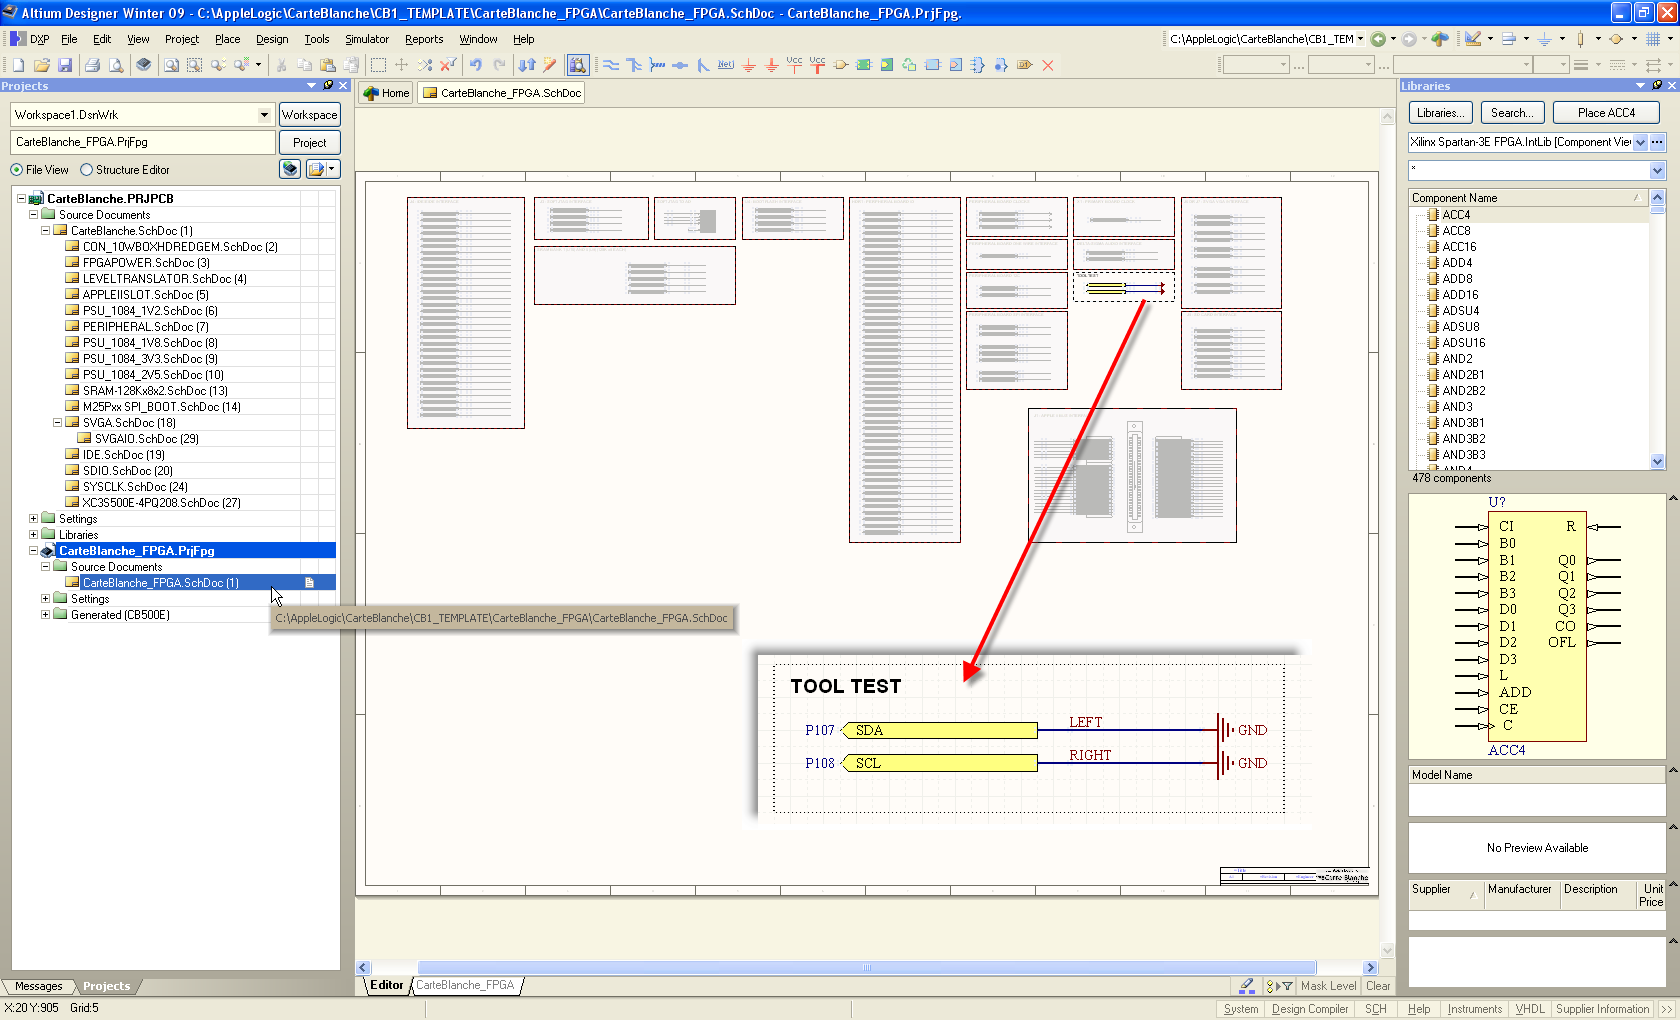Choose the Select Inside Area tool

378,65
